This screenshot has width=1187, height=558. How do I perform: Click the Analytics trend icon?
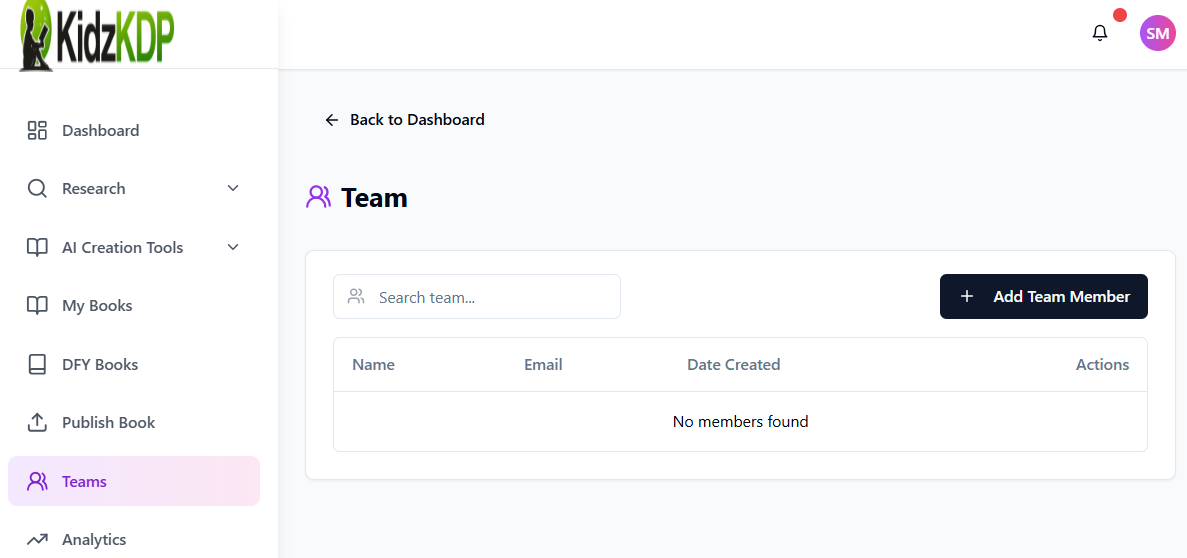click(37, 540)
